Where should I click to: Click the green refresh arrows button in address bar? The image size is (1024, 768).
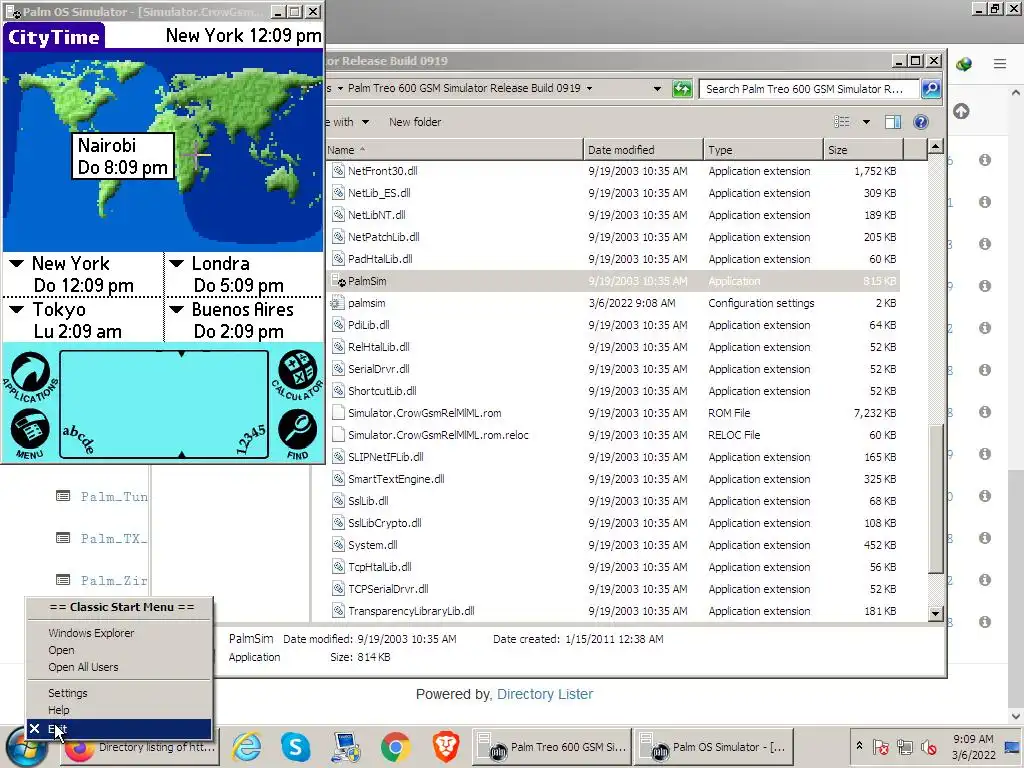[682, 88]
